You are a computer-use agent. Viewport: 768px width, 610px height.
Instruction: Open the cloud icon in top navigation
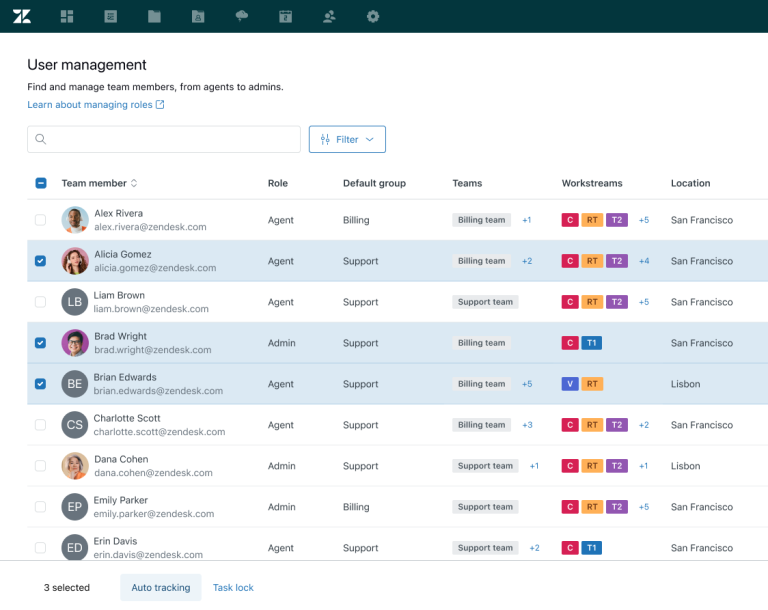(241, 16)
